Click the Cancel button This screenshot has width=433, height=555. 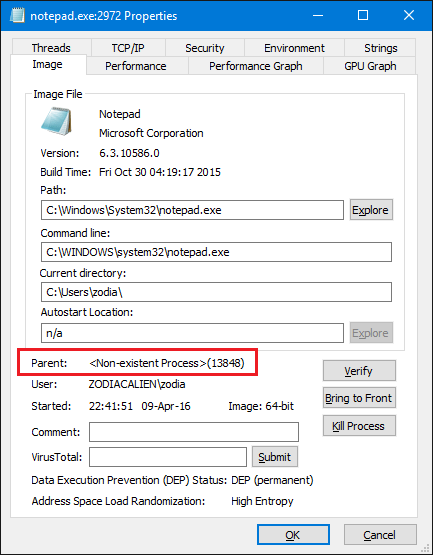[380, 535]
